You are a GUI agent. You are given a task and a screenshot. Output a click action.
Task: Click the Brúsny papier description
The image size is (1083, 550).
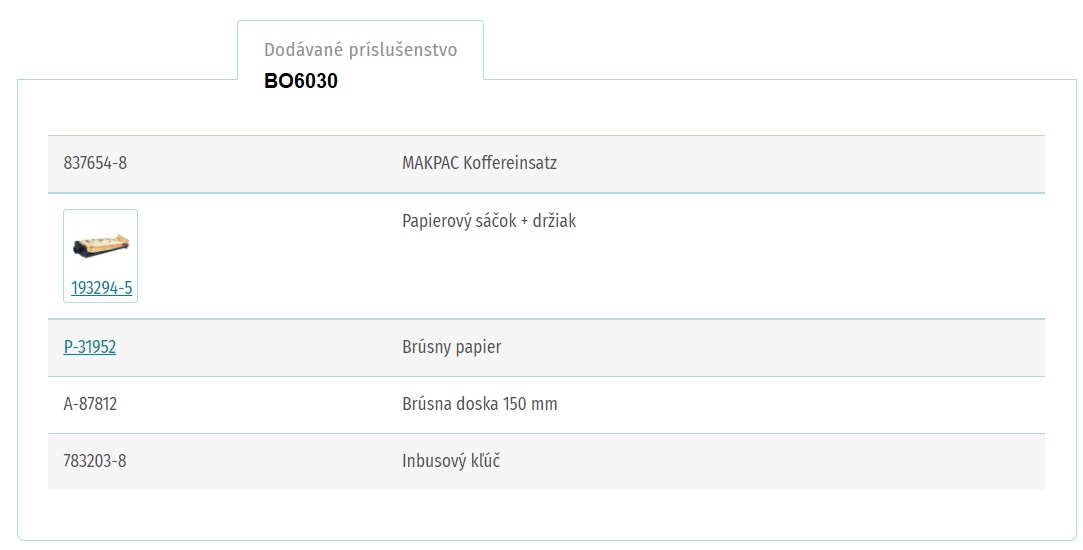pyautogui.click(x=452, y=347)
